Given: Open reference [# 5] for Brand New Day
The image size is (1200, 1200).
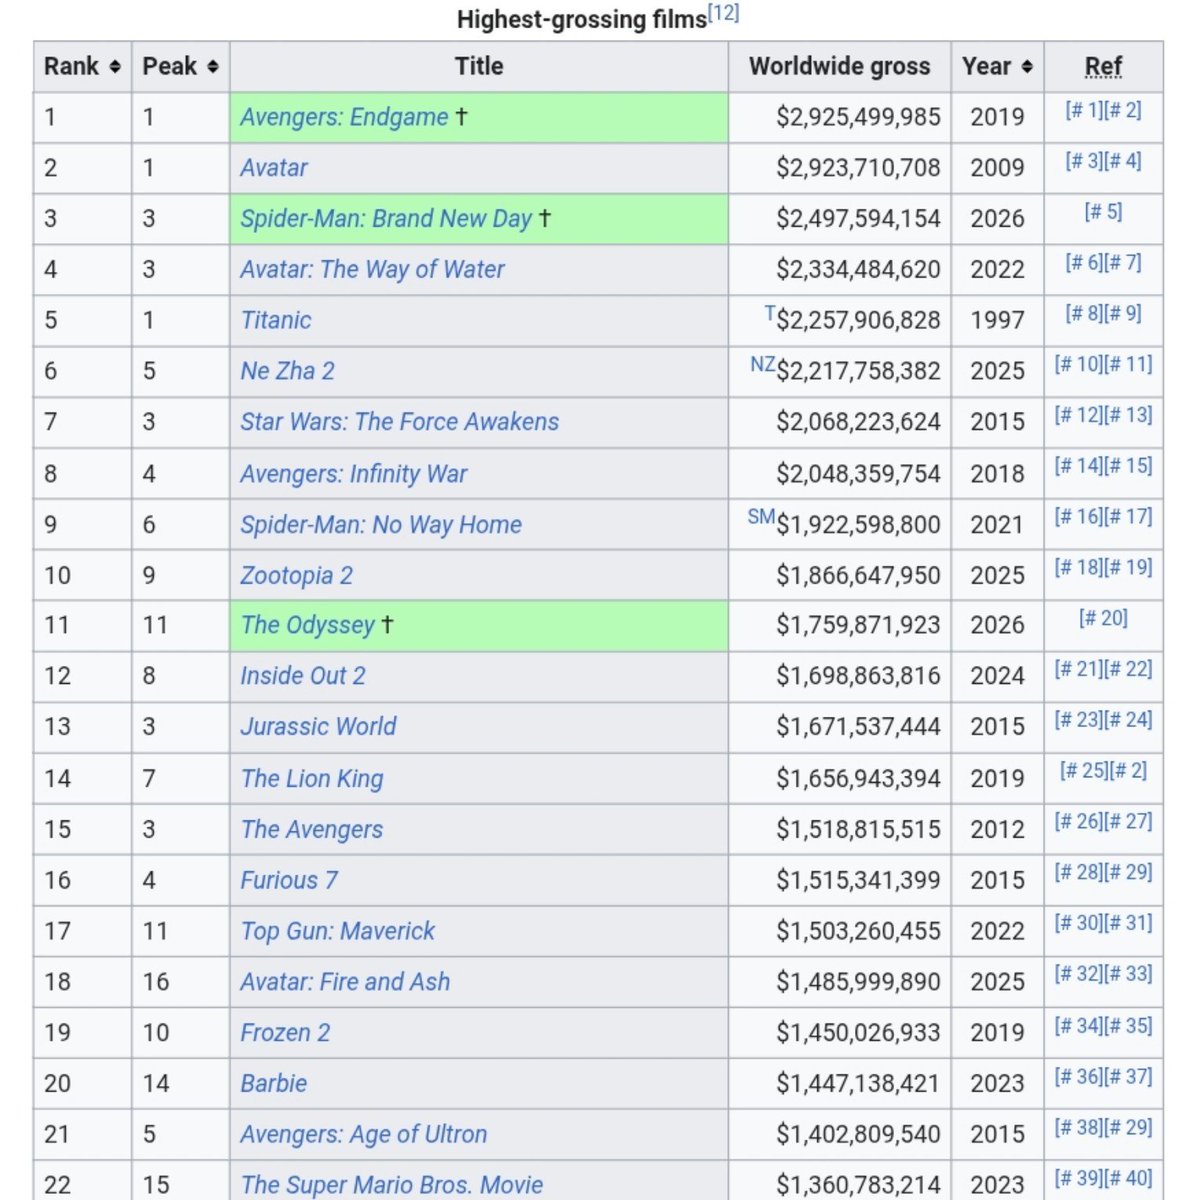Looking at the screenshot, I should [1103, 213].
